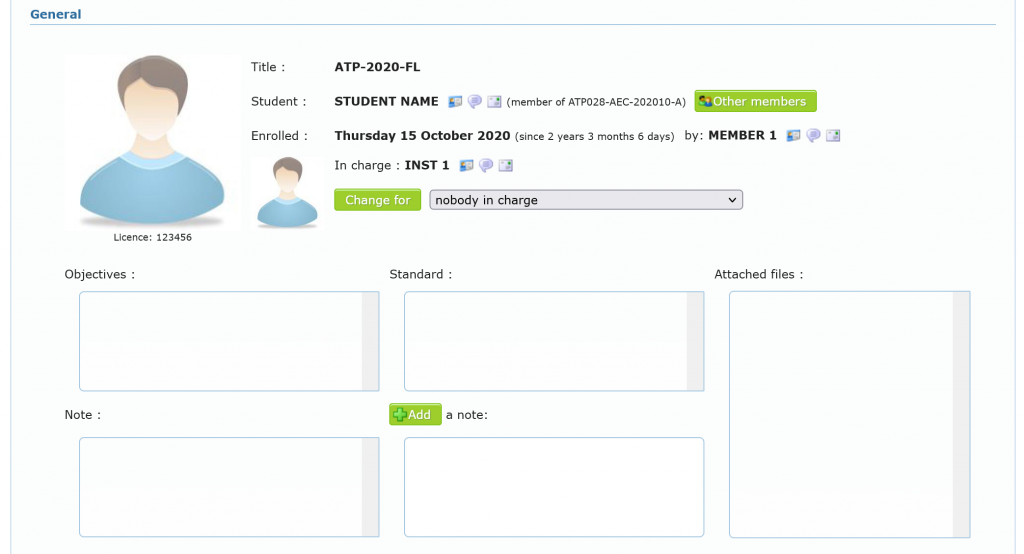Viewport: 1024px width, 554px height.
Task: Click the new note entry text field
Action: coord(553,487)
